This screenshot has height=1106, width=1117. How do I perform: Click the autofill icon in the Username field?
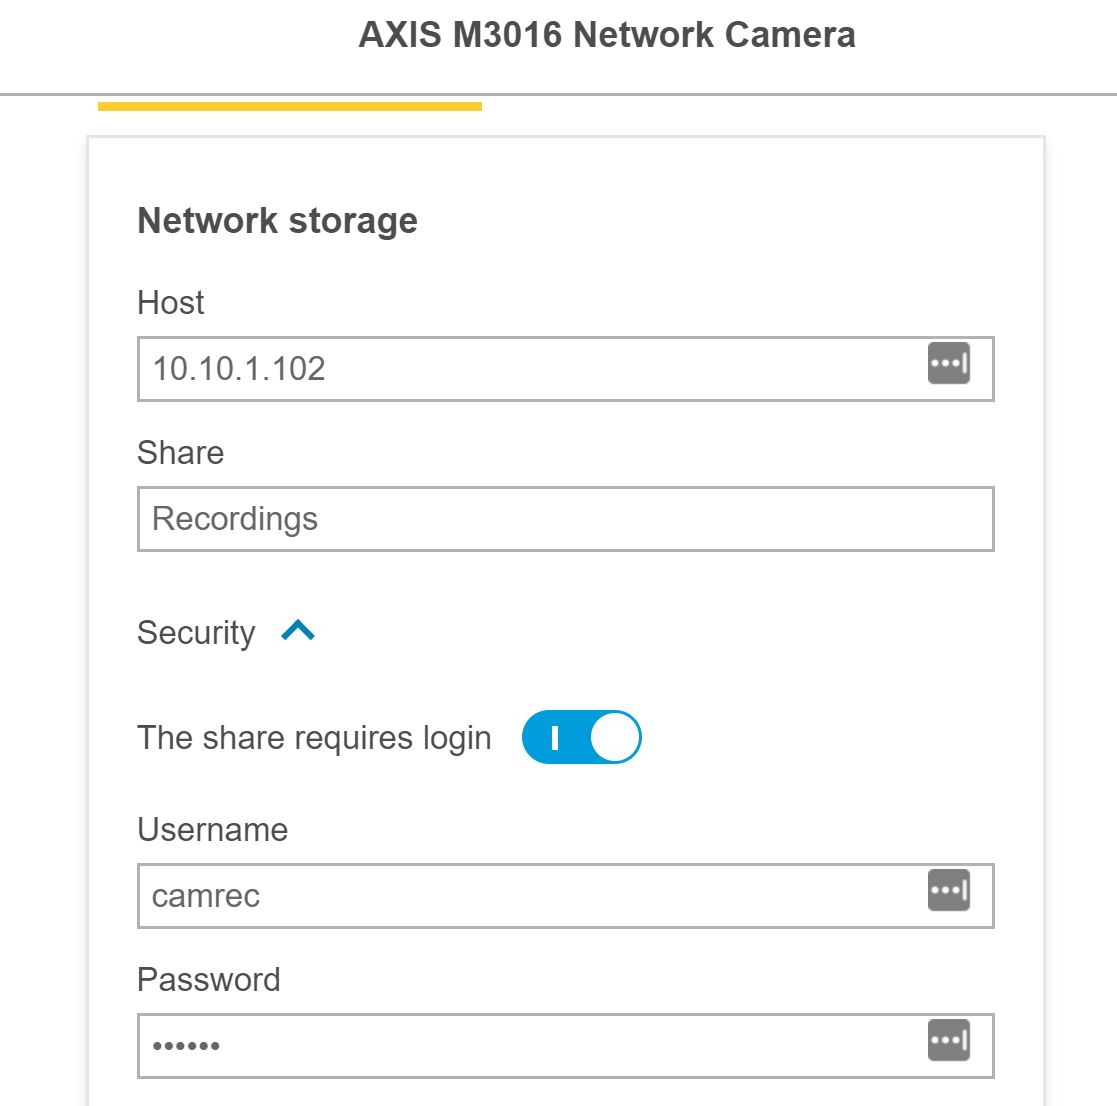click(948, 890)
